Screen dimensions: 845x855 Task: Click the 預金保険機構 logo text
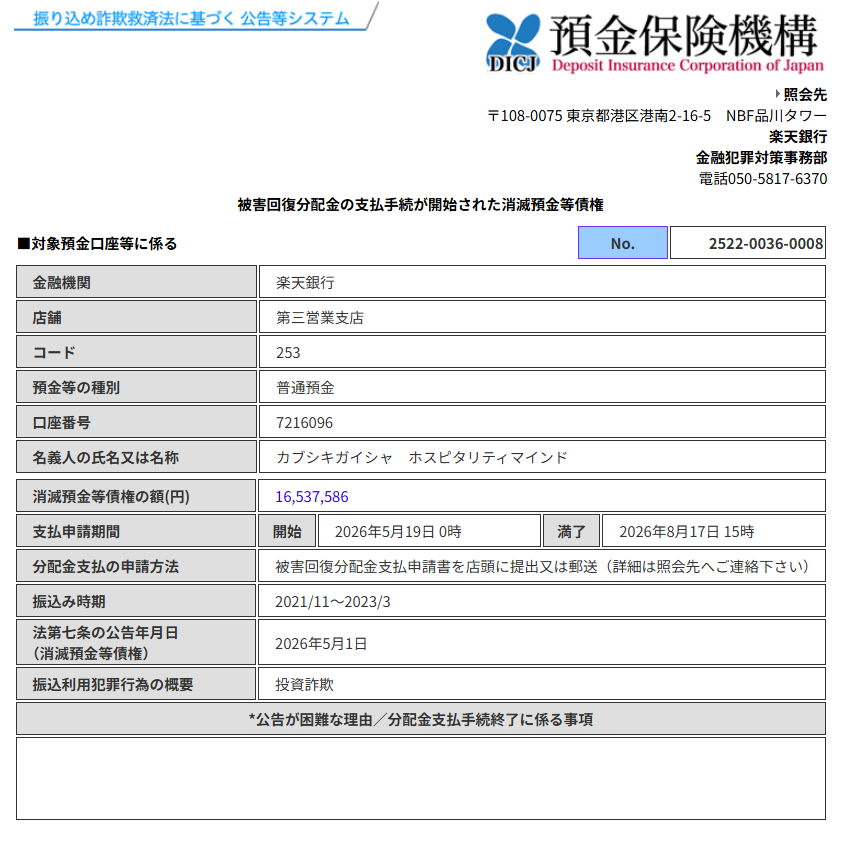point(684,35)
